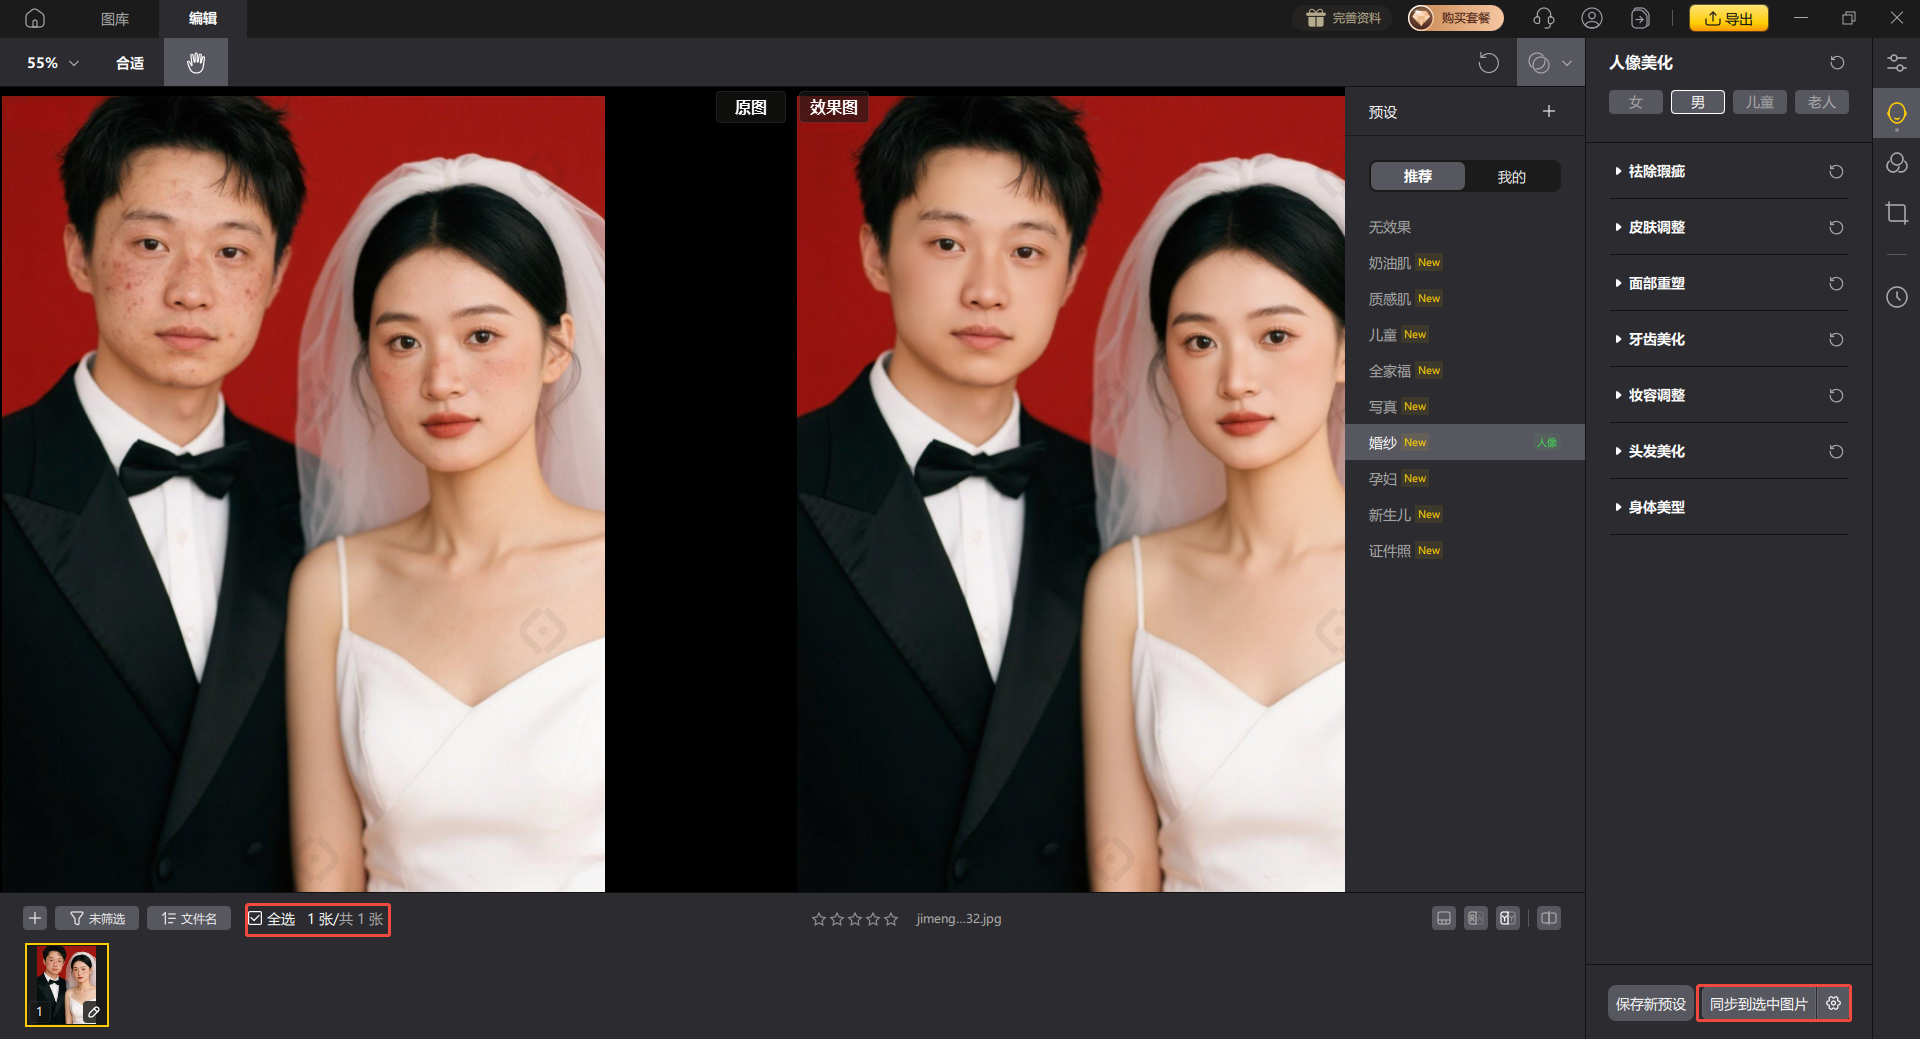Image resolution: width=1920 pixels, height=1039 pixels.
Task: Select the hand pan tool
Action: pyautogui.click(x=196, y=62)
